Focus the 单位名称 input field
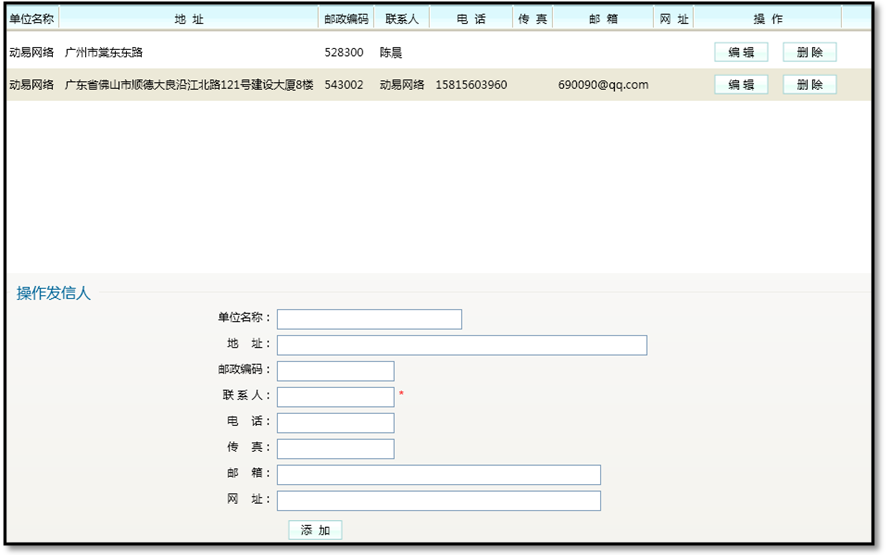Screen dimensions: 887x555 click(x=369, y=319)
